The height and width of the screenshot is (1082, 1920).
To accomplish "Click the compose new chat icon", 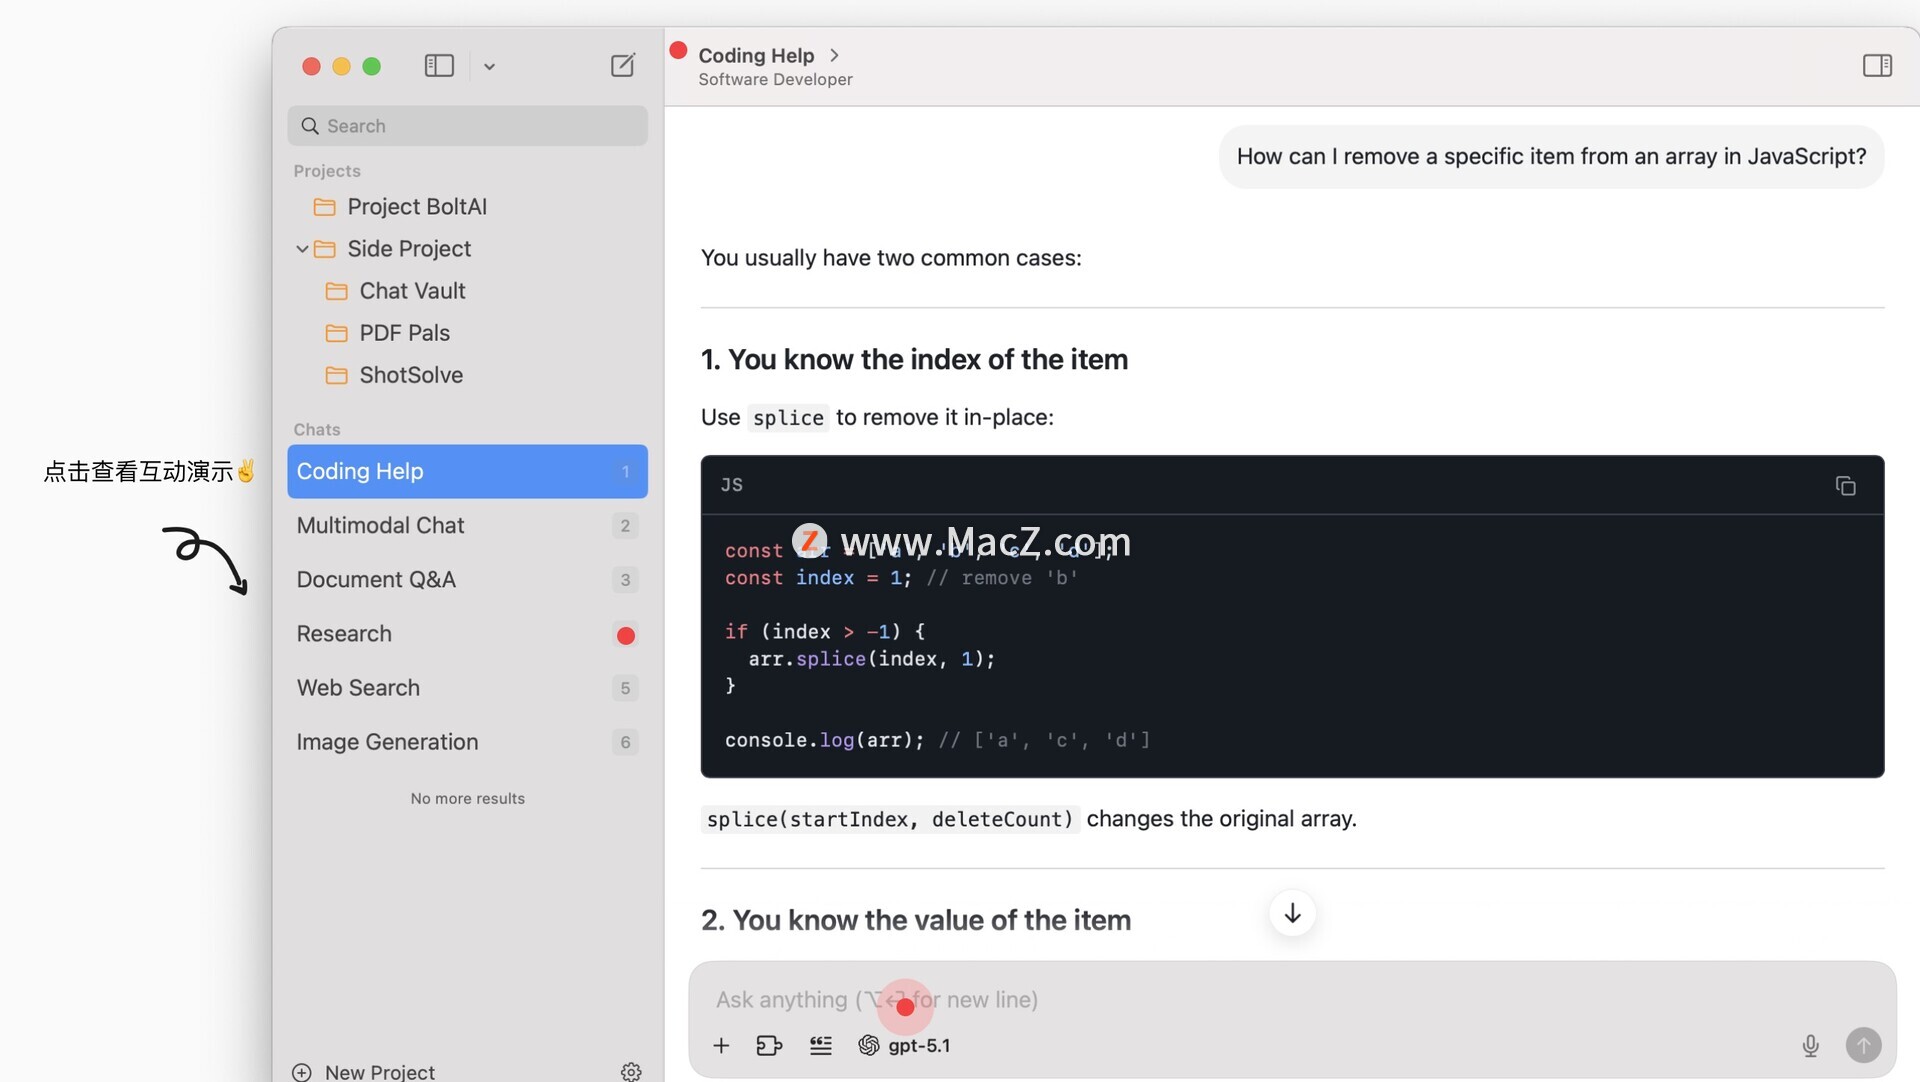I will click(622, 66).
